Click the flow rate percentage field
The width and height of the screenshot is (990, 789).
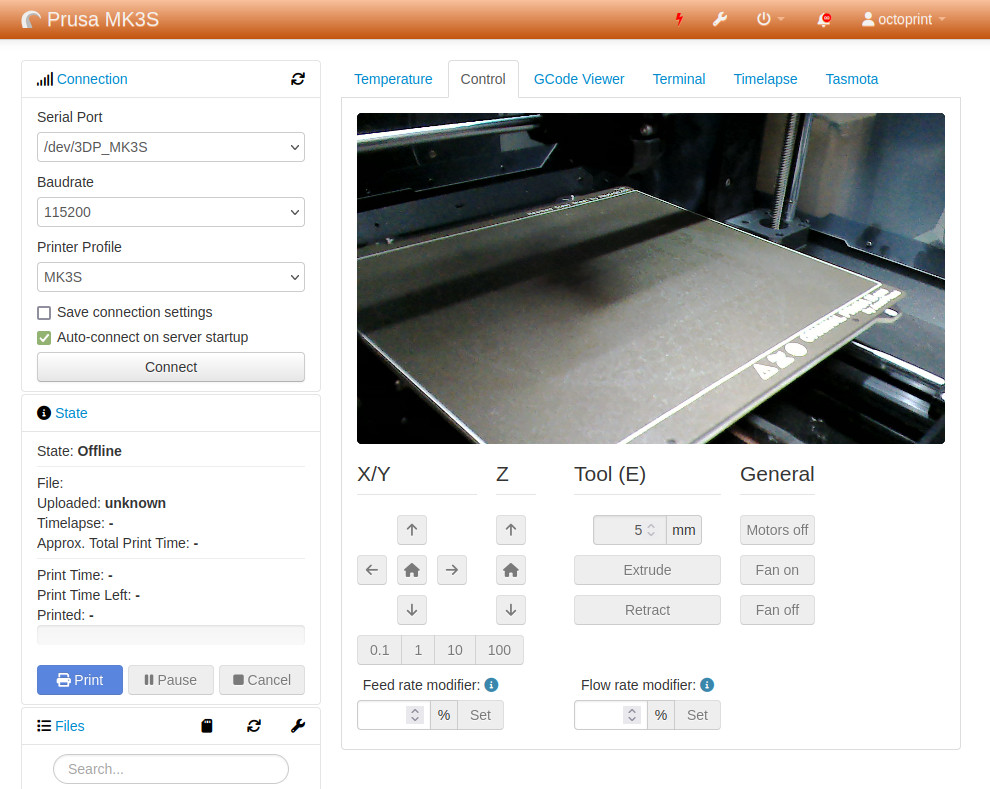coord(611,715)
